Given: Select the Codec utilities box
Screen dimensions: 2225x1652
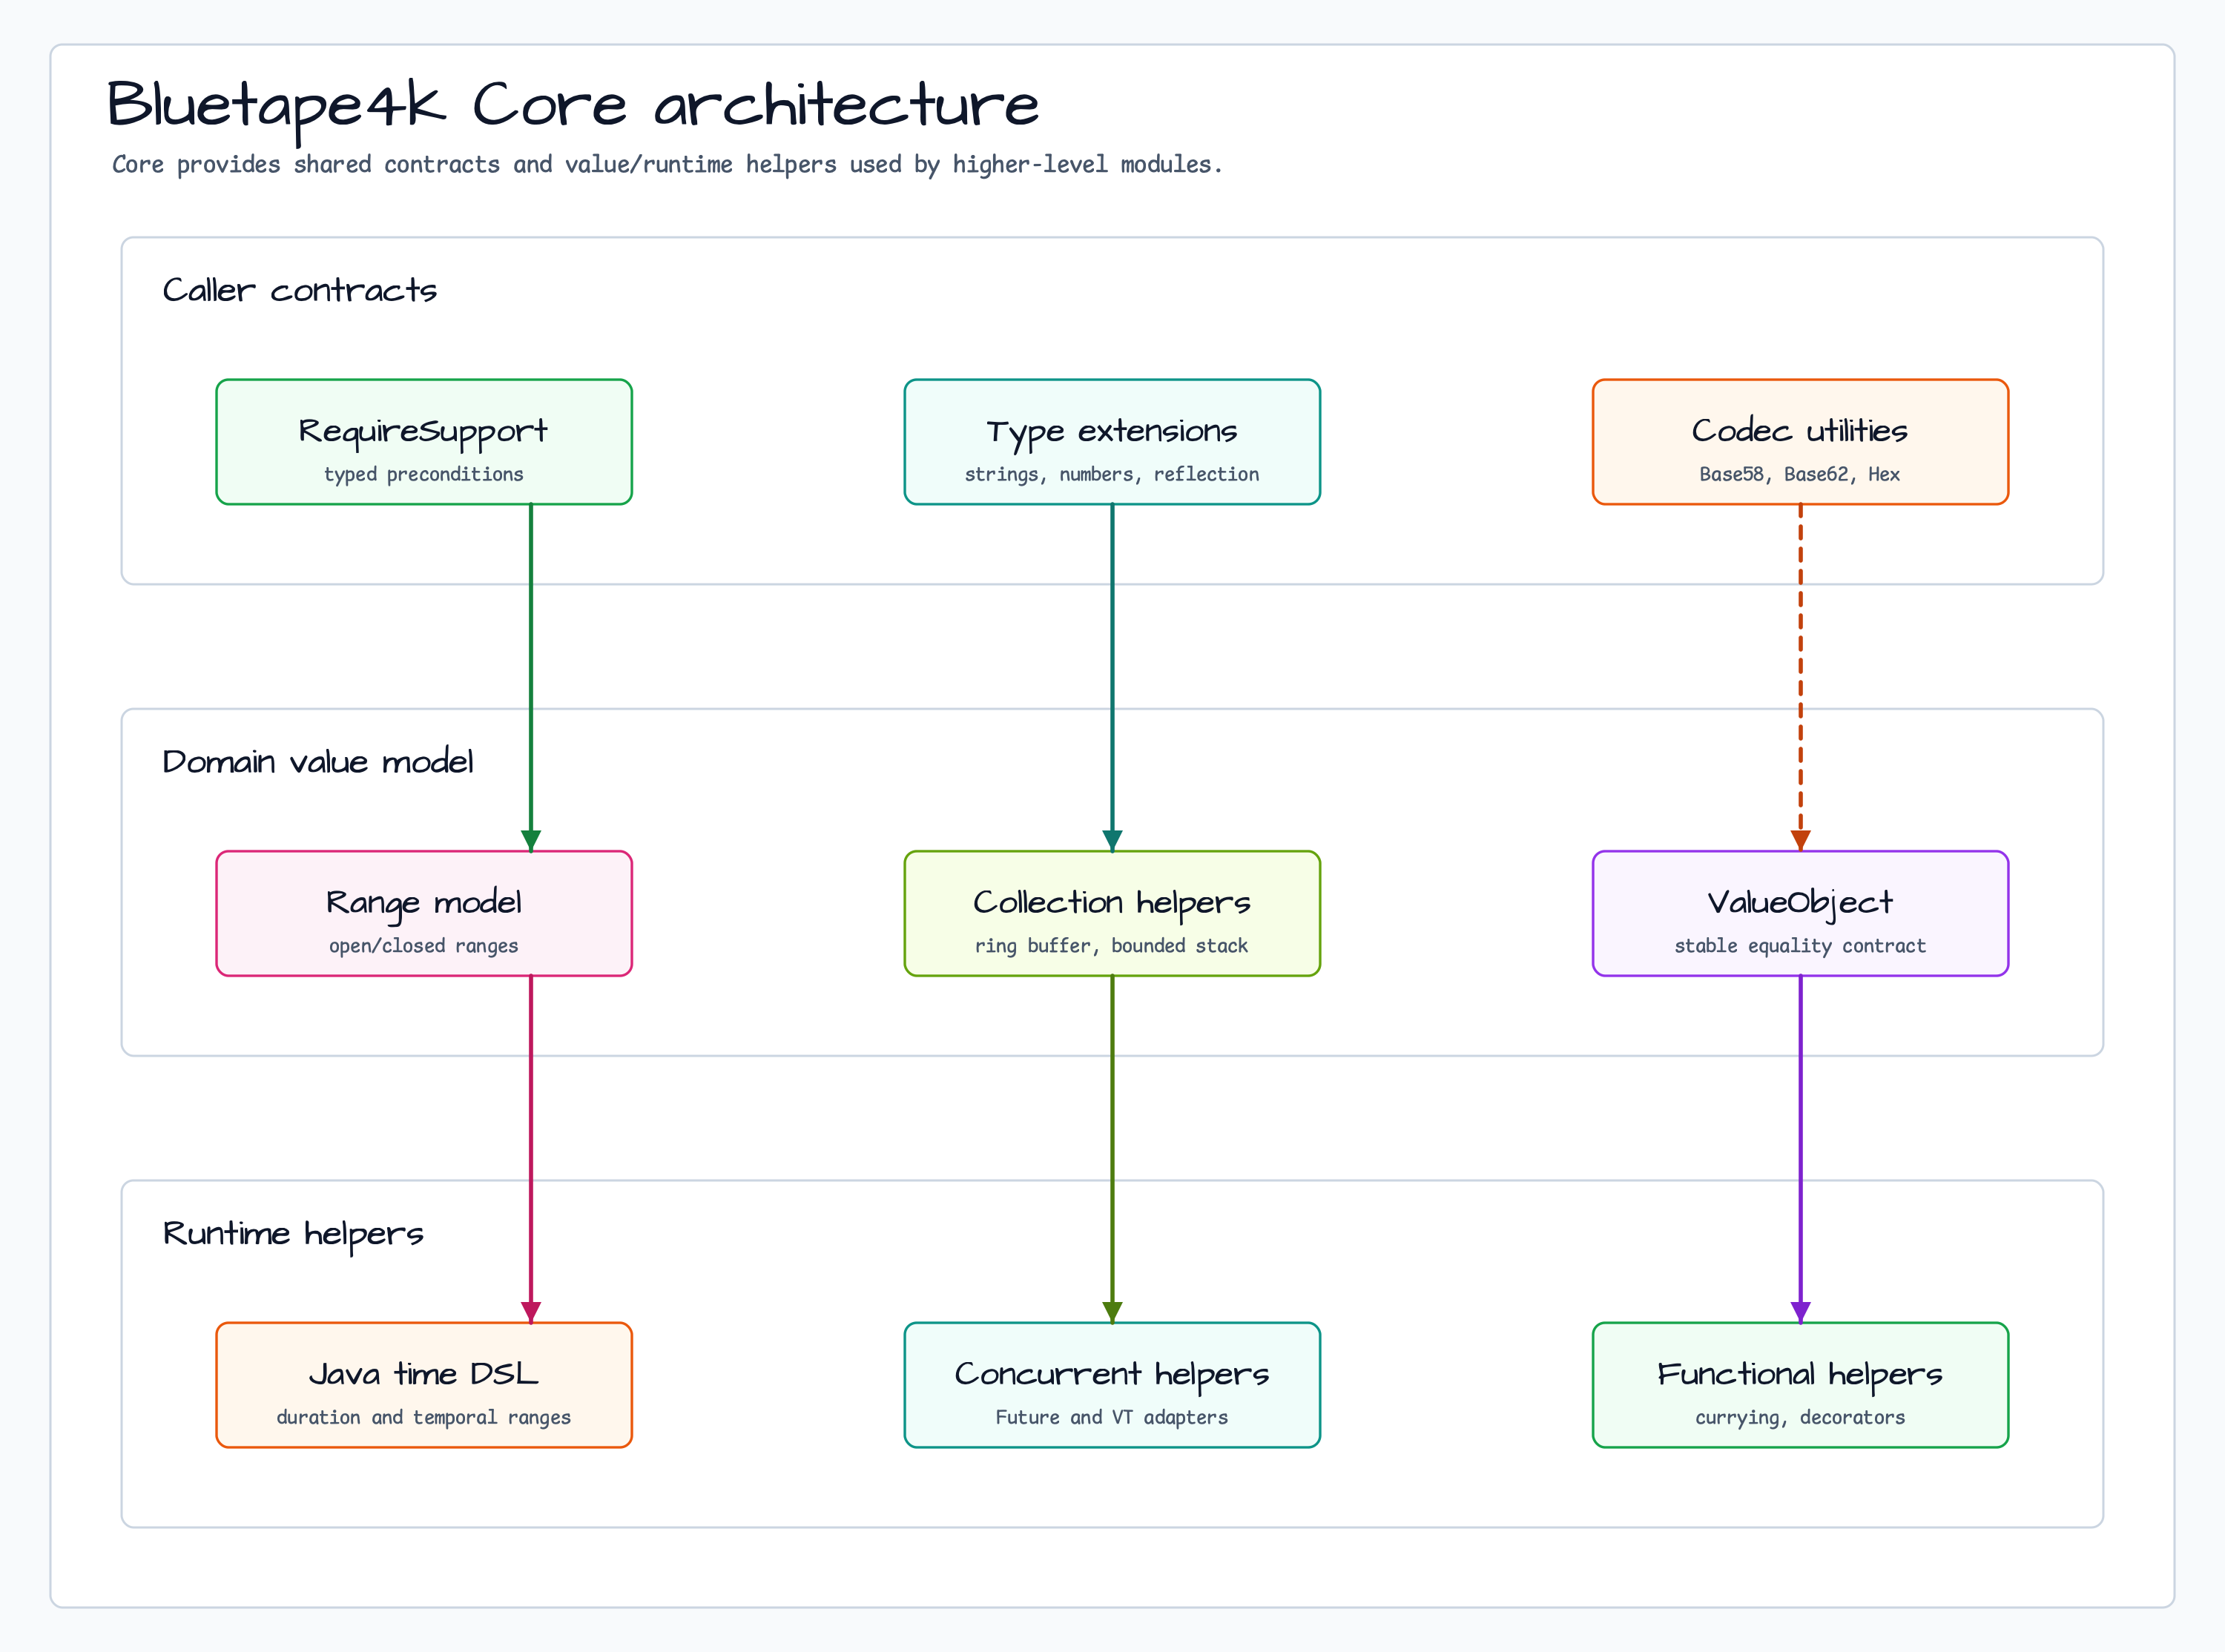Looking at the screenshot, I should pyautogui.click(x=1800, y=441).
